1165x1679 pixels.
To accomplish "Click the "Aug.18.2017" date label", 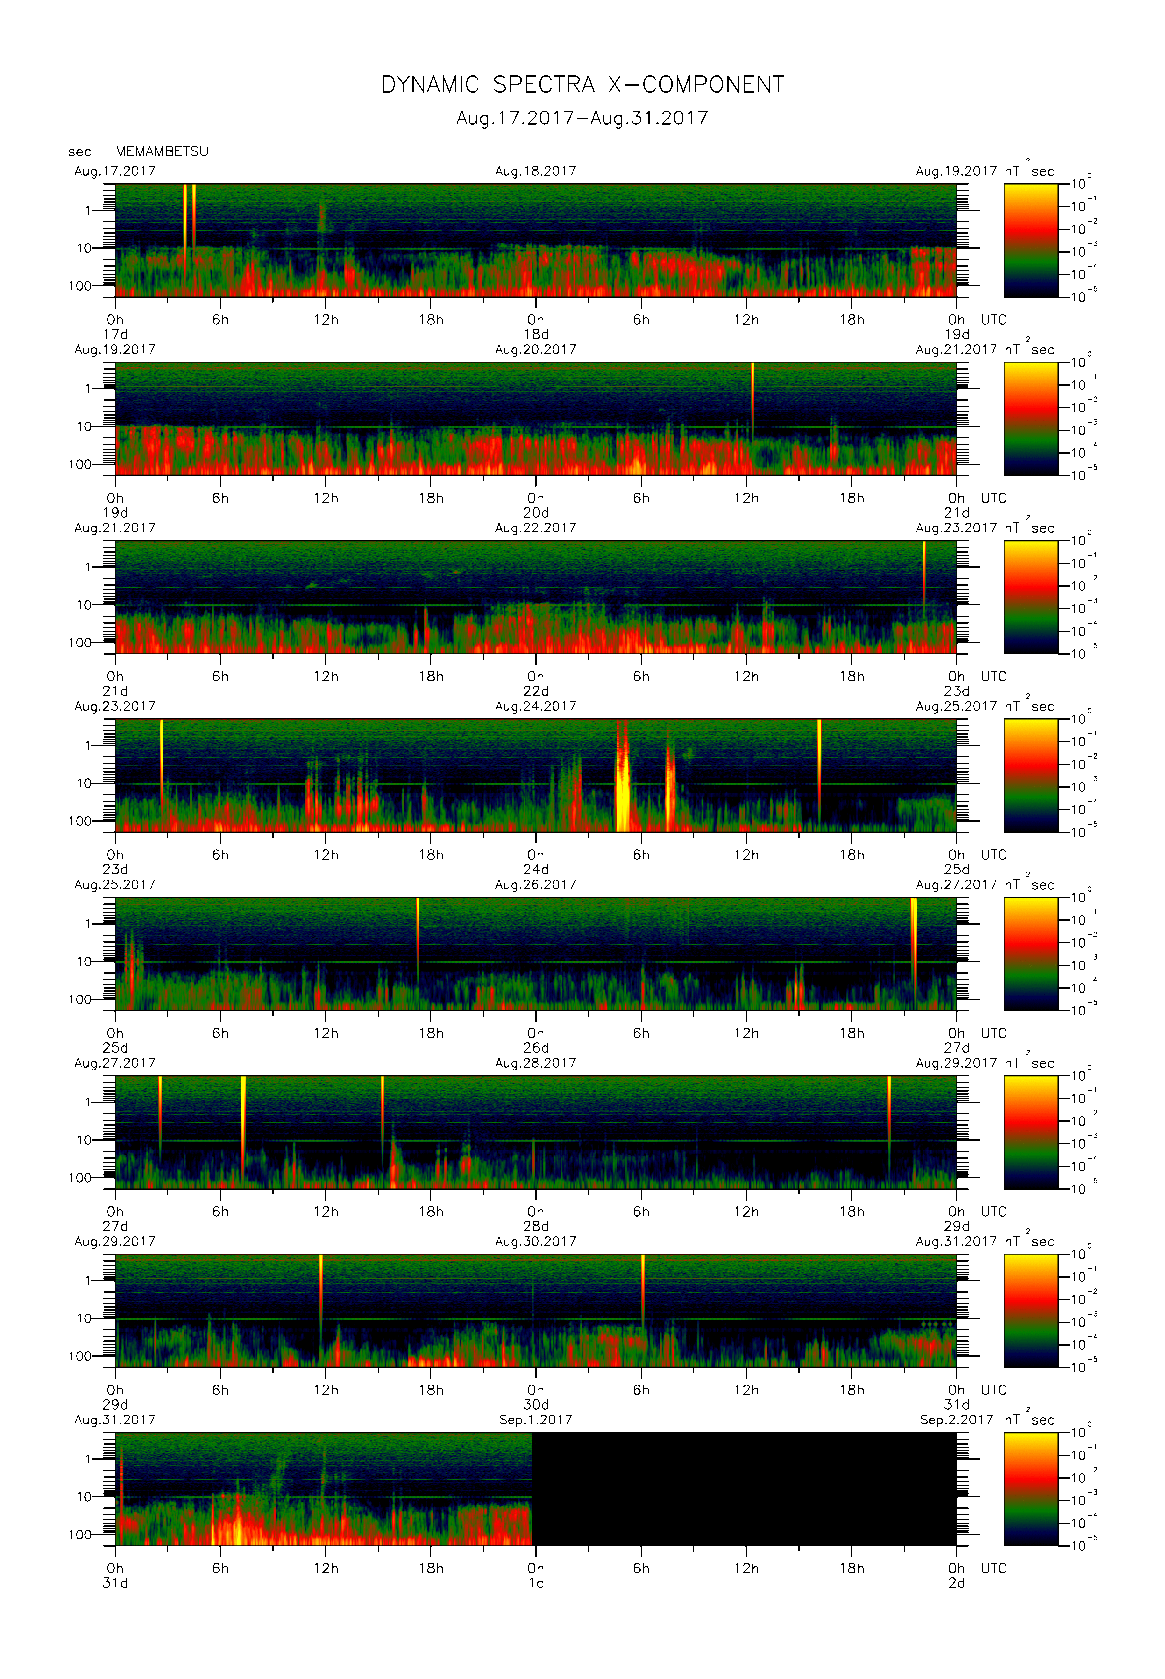I will click(536, 171).
